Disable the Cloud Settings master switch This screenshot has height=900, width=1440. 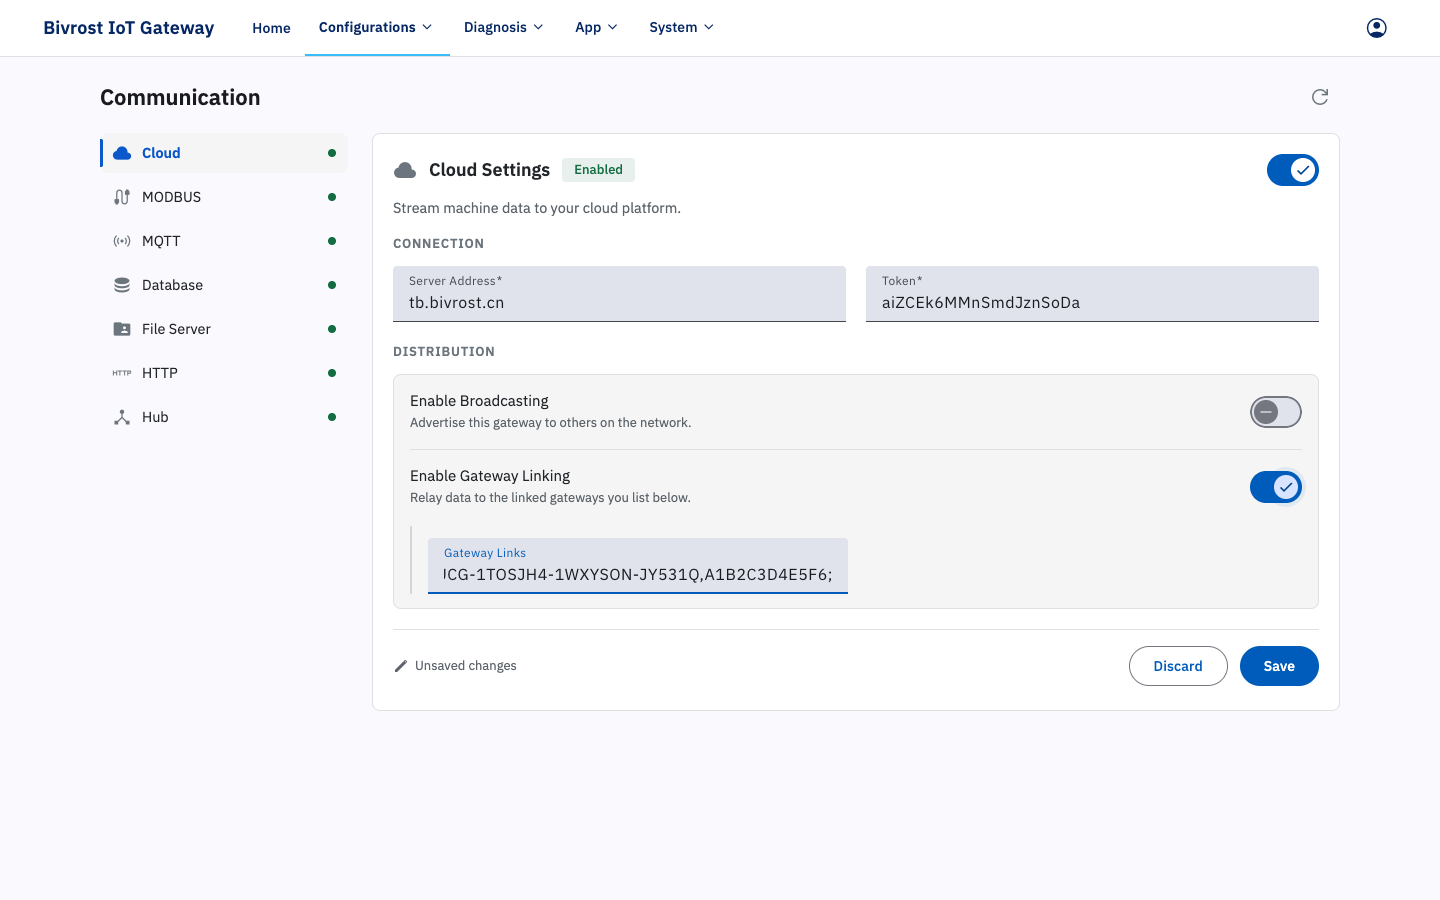click(1293, 170)
